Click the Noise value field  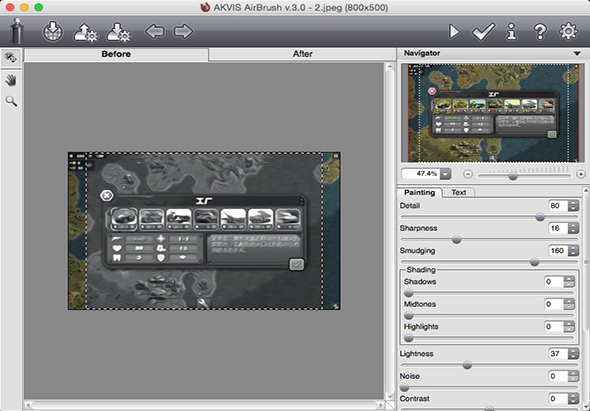pos(558,376)
